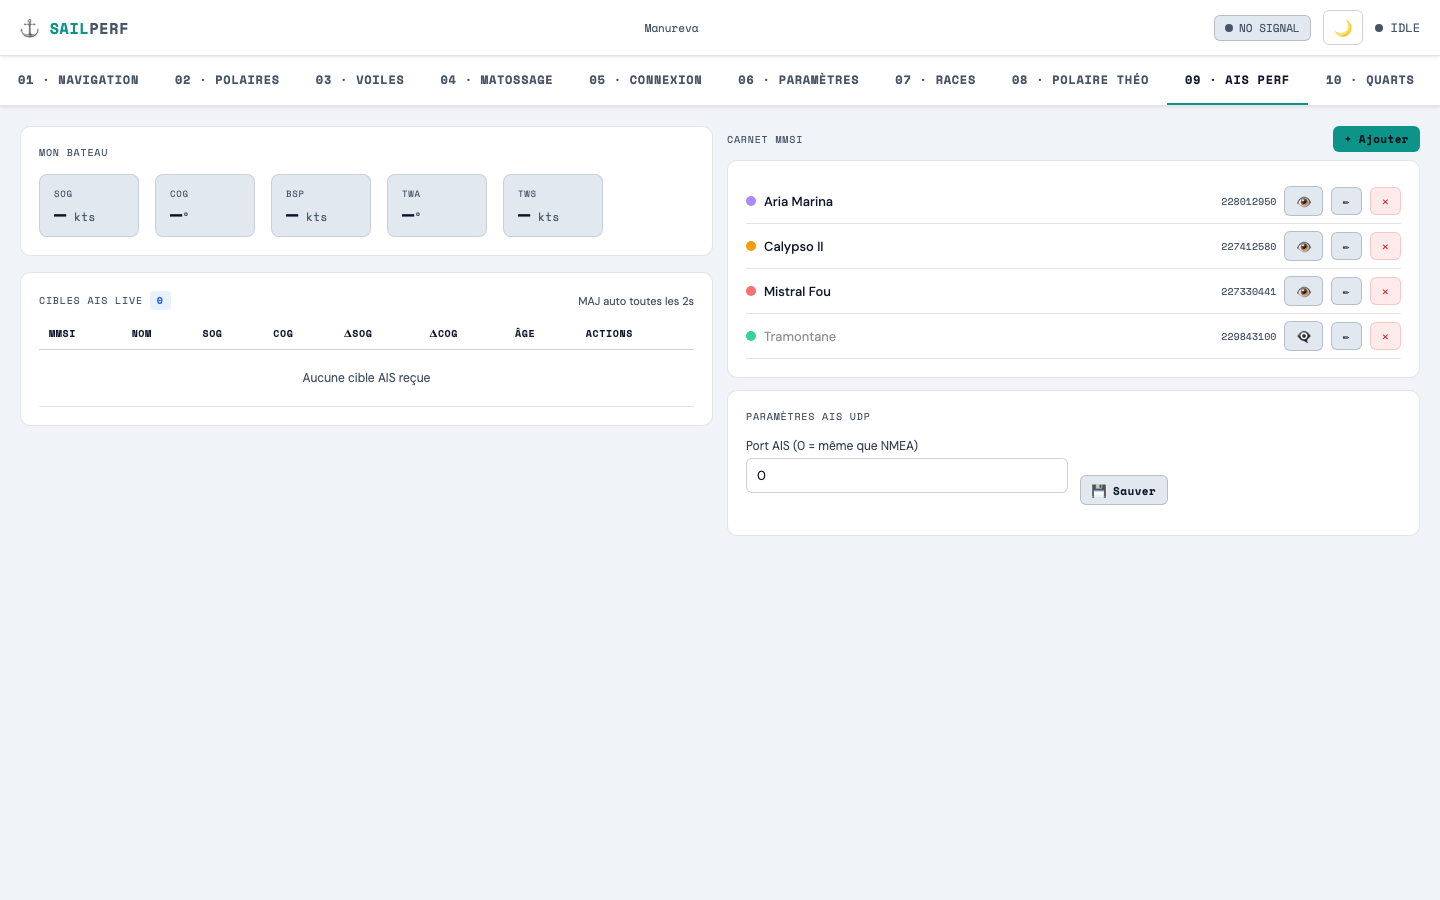Image resolution: width=1440 pixels, height=900 pixels.
Task: Click MMSI number 227412580
Action: 1248,247
